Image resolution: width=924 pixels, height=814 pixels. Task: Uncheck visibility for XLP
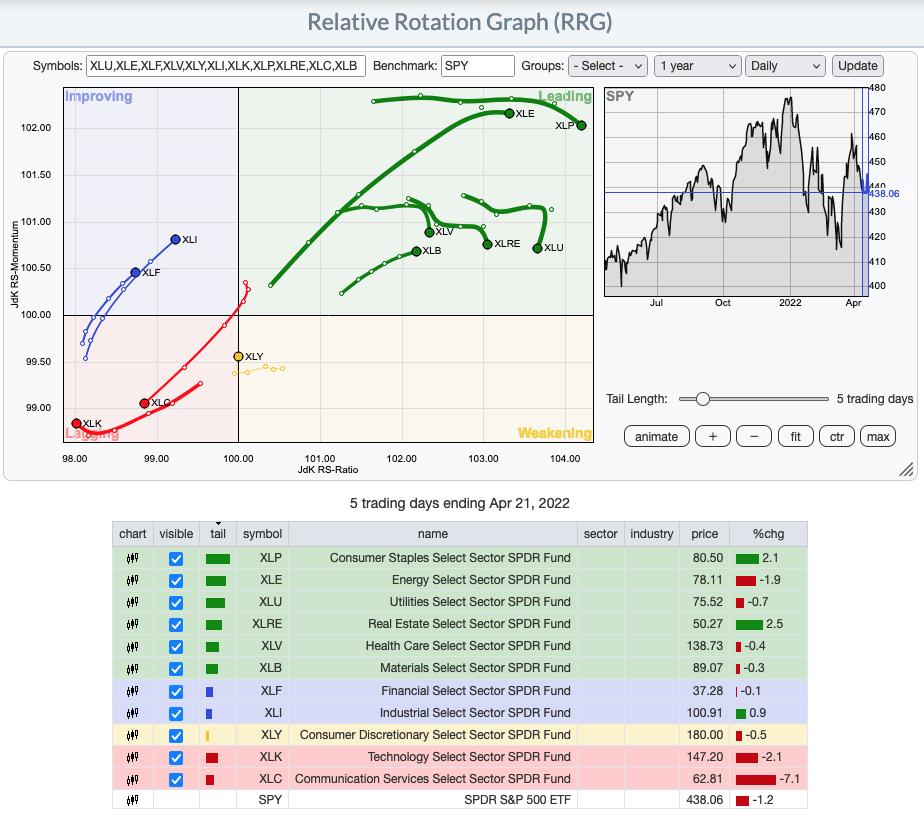176,559
